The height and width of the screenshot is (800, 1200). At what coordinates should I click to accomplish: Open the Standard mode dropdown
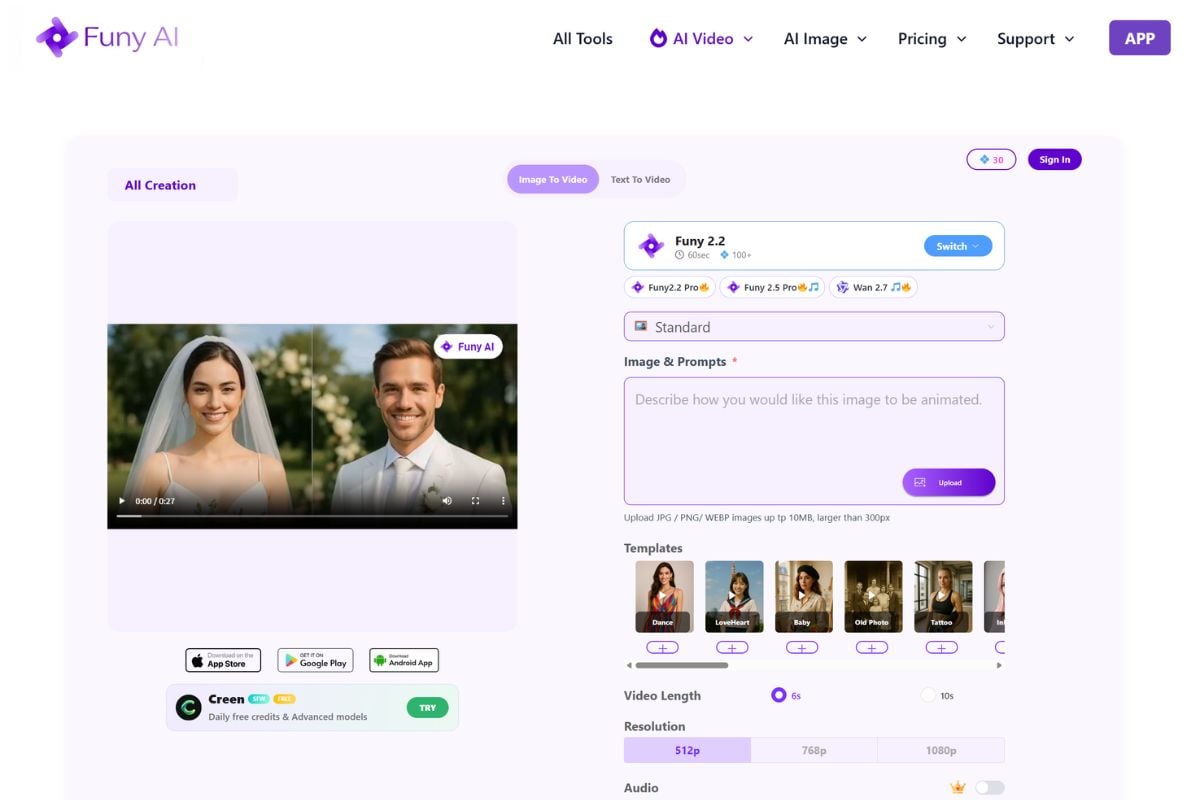(814, 327)
